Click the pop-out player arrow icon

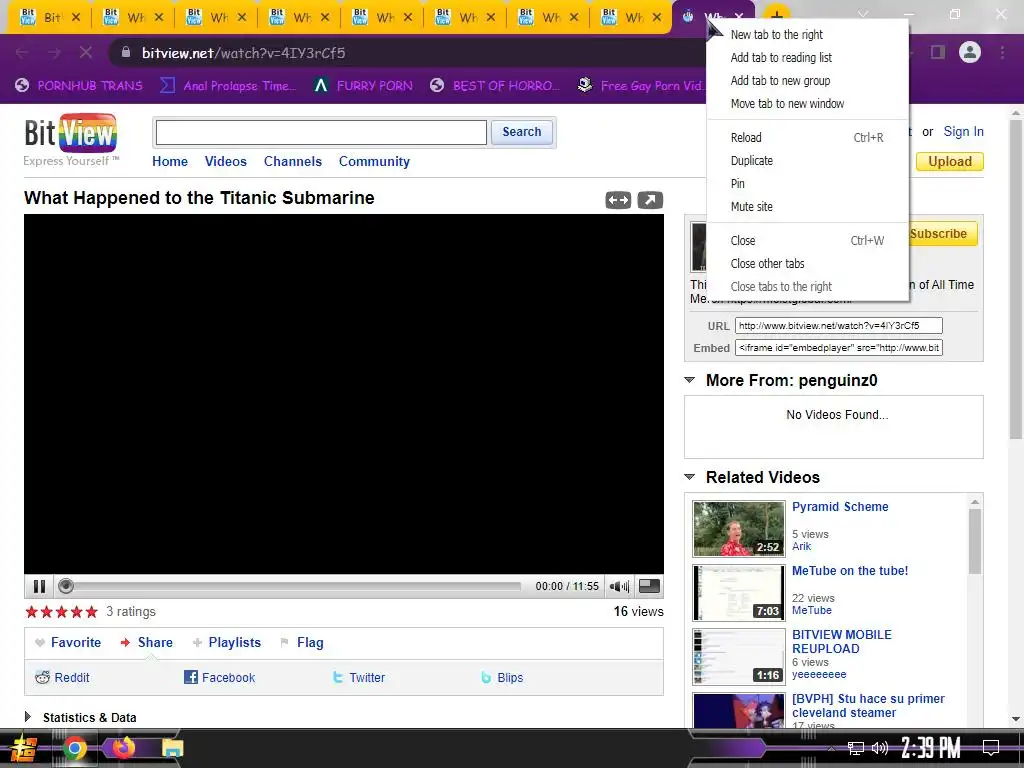pos(650,200)
